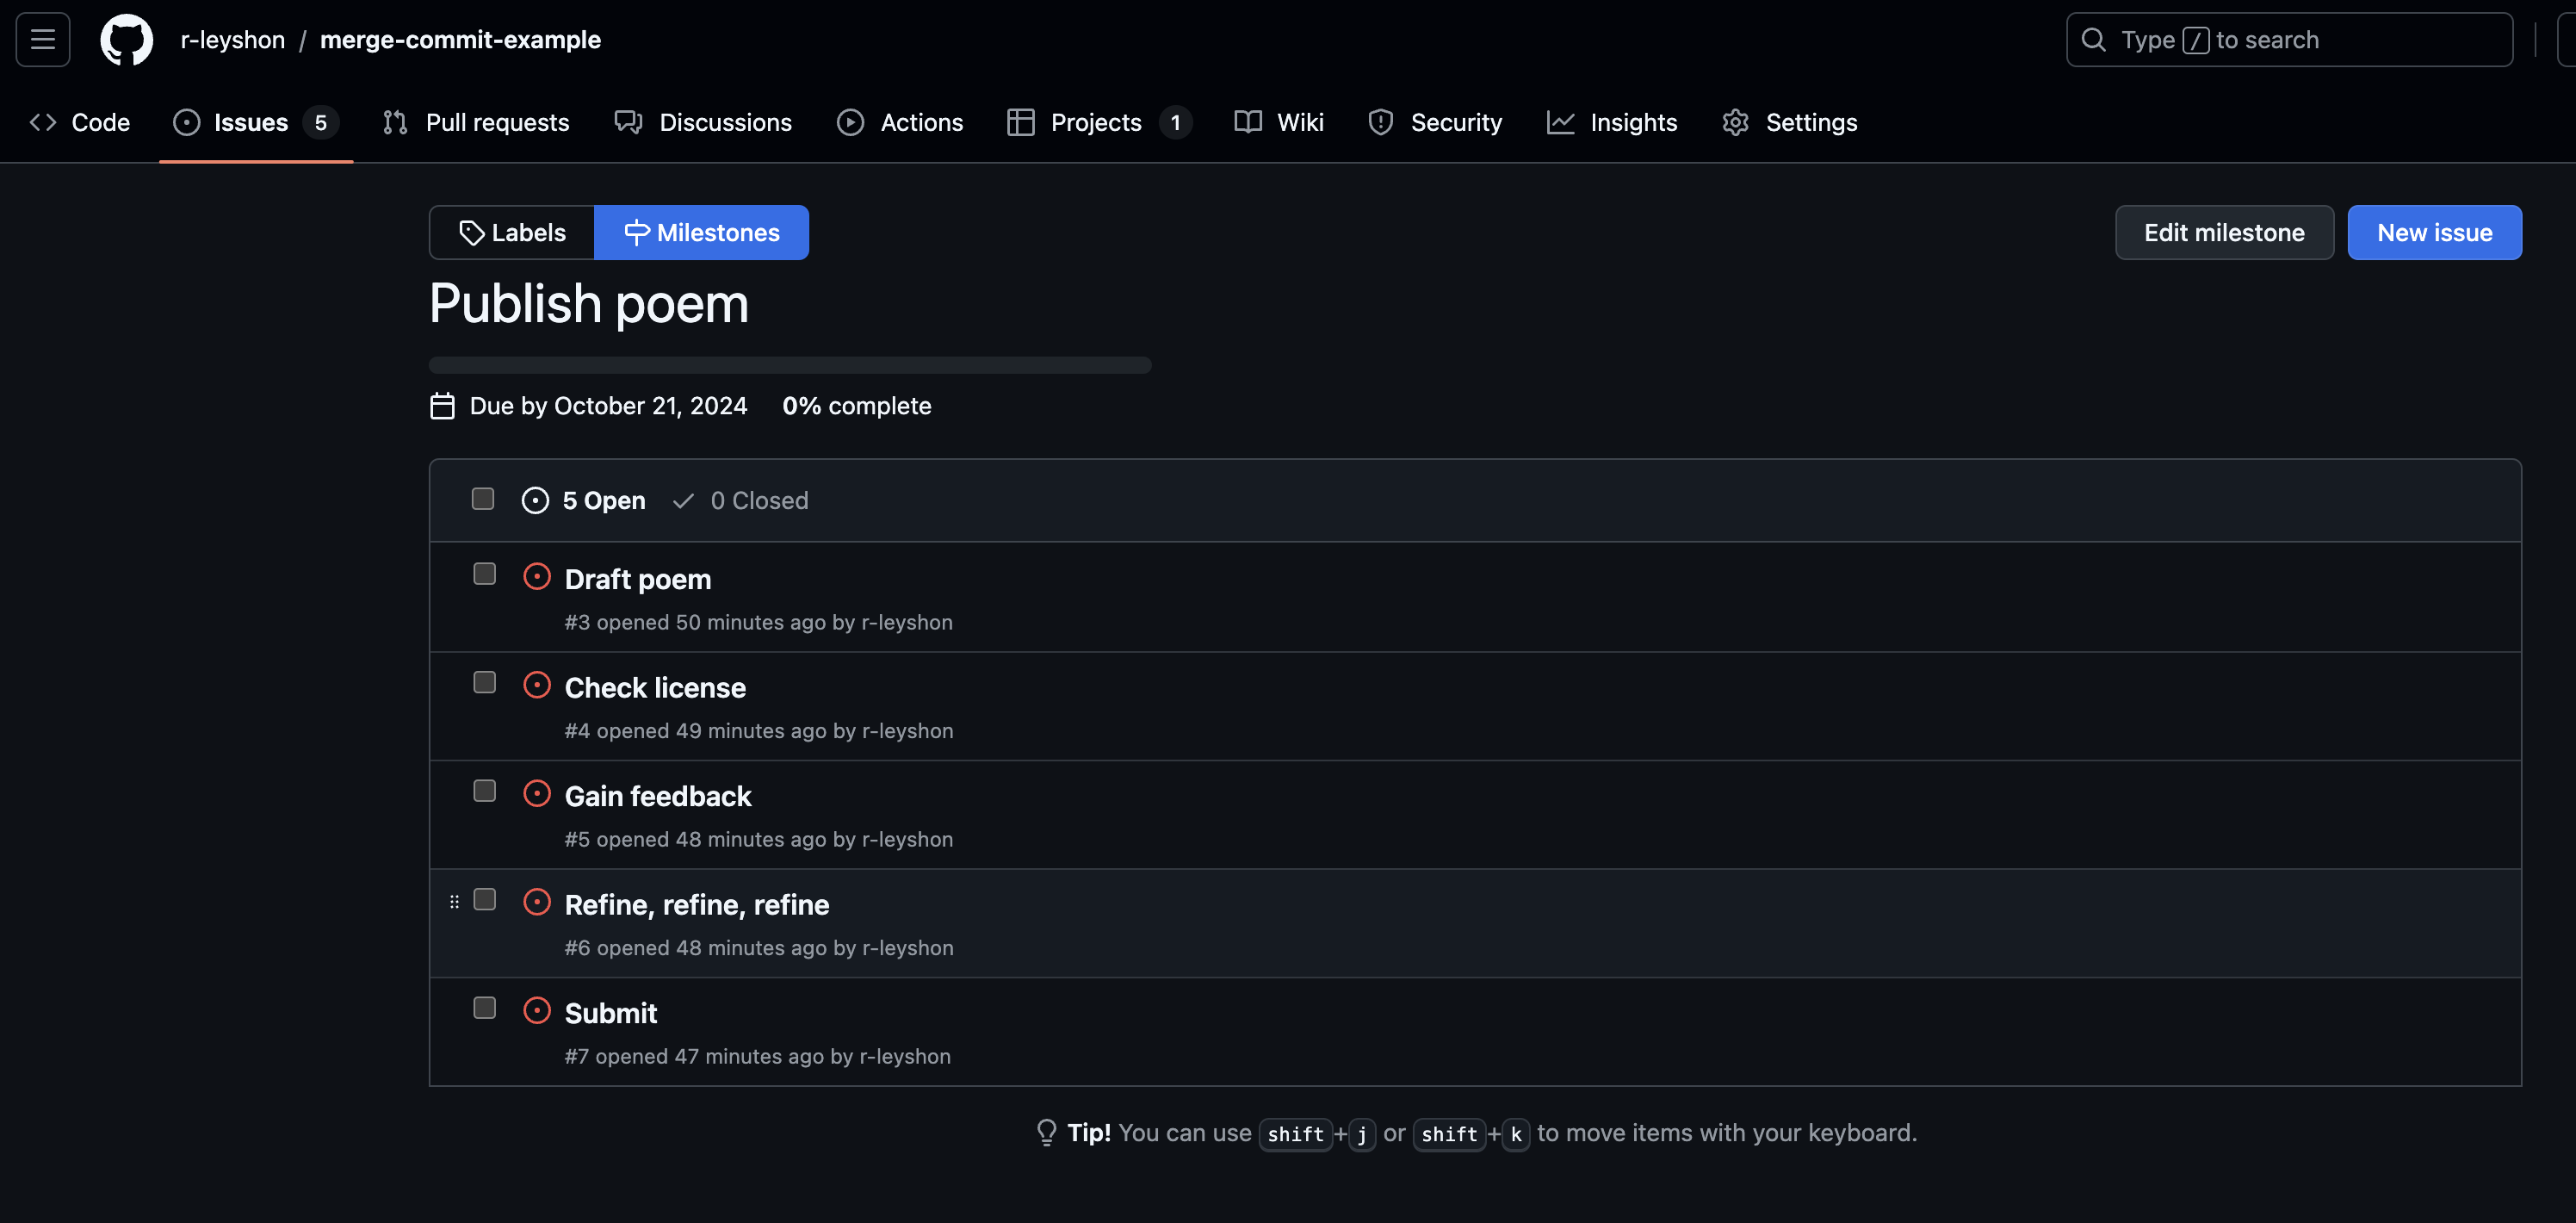Show the 0 Closed issues filter

pos(741,501)
